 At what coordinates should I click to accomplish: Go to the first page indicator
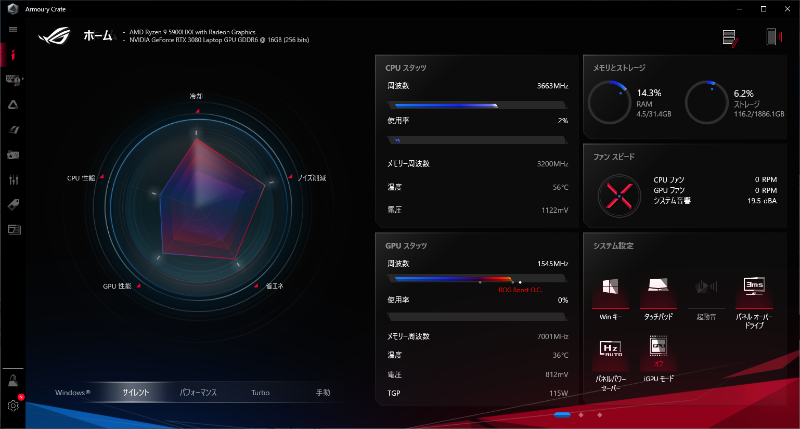click(562, 415)
